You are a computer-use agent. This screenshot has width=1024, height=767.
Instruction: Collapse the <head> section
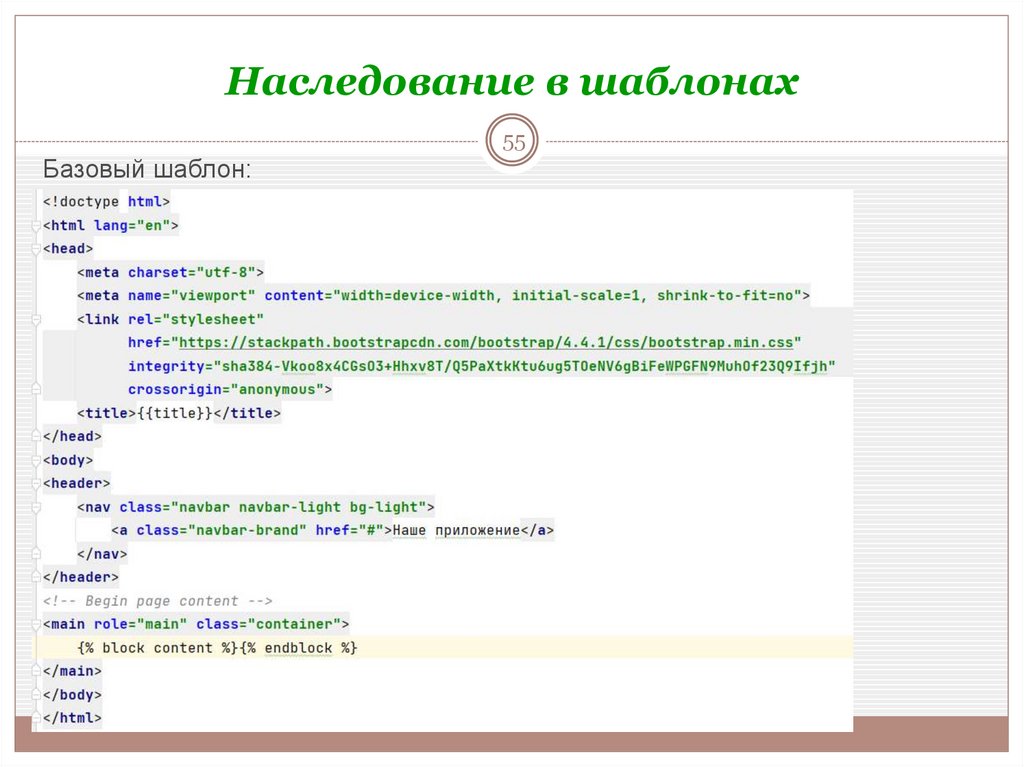(37, 248)
